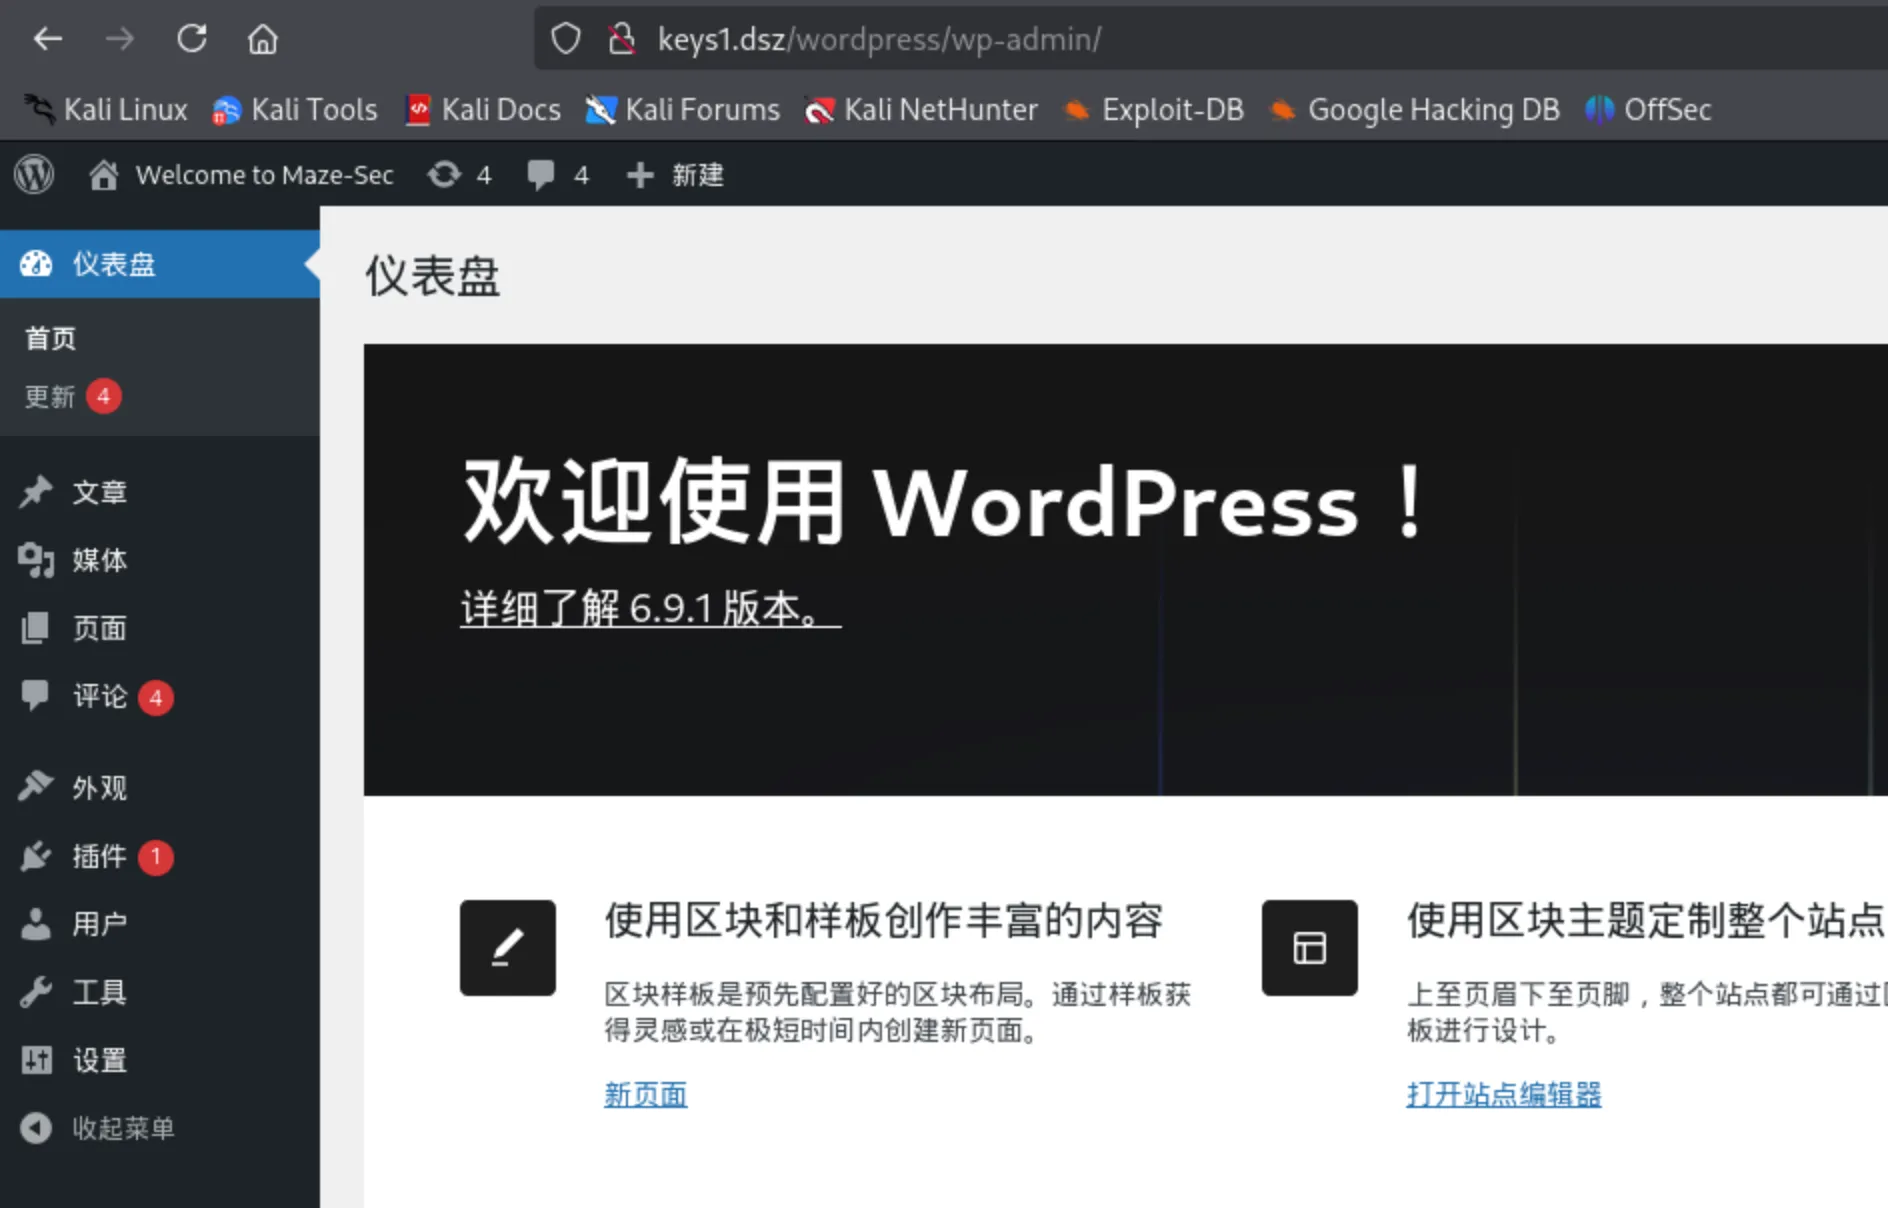Click the media icon for 媒体

[x=36, y=560]
